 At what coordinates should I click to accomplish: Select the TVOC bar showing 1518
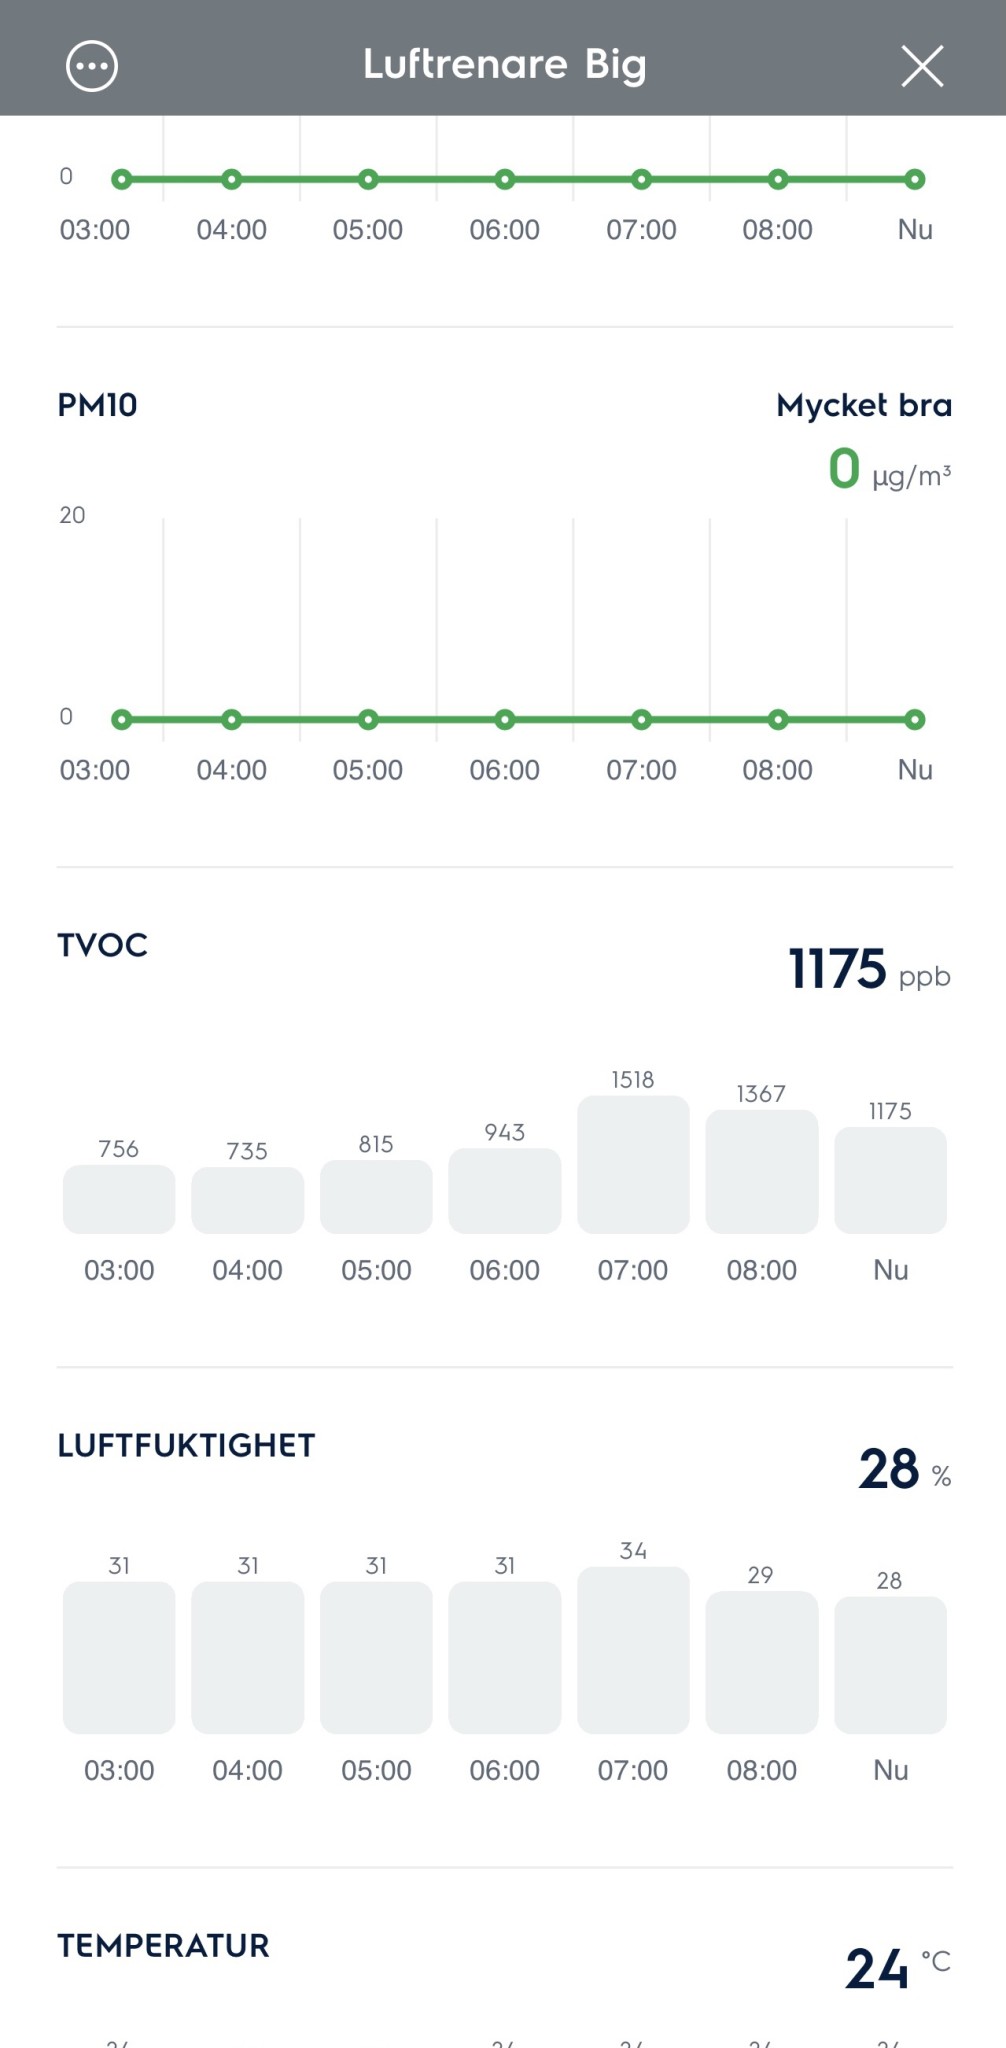point(633,1164)
